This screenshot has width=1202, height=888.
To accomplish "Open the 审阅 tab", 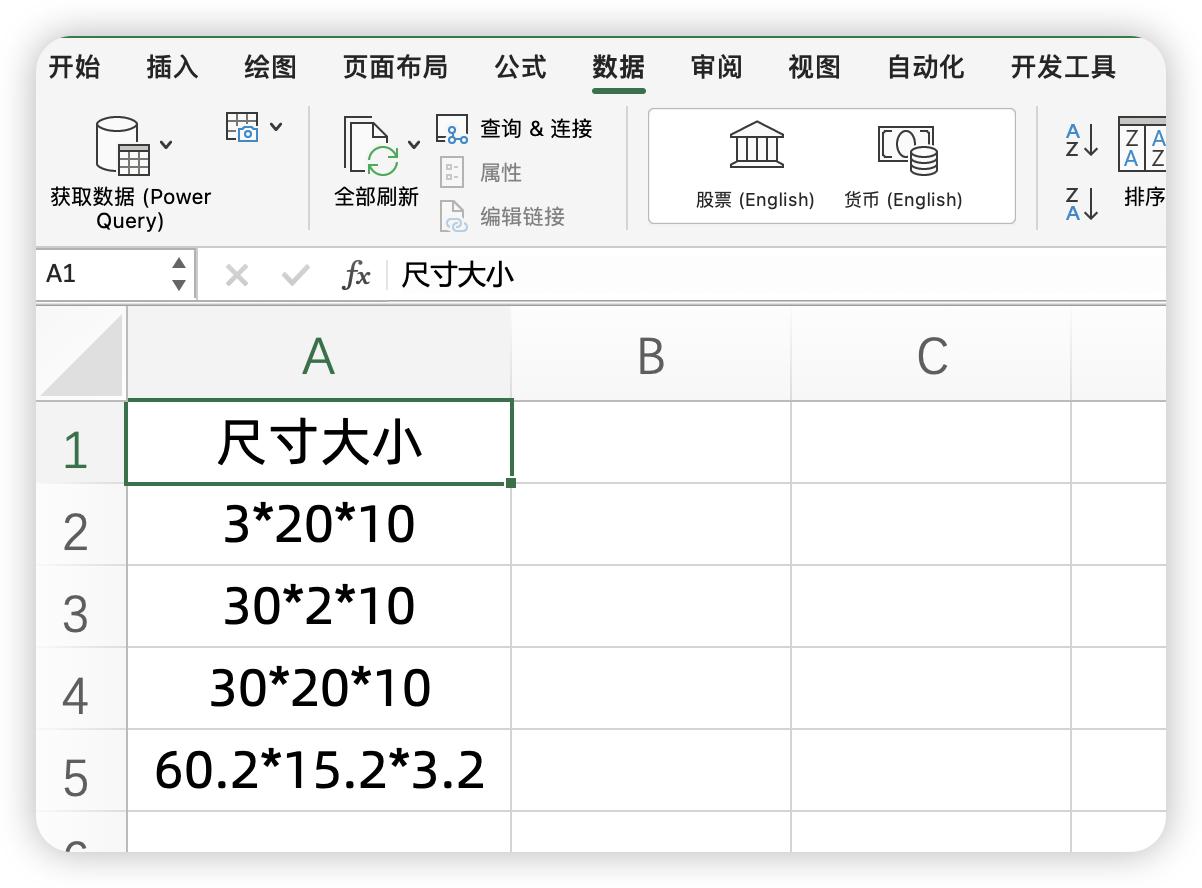I will tap(716, 67).
